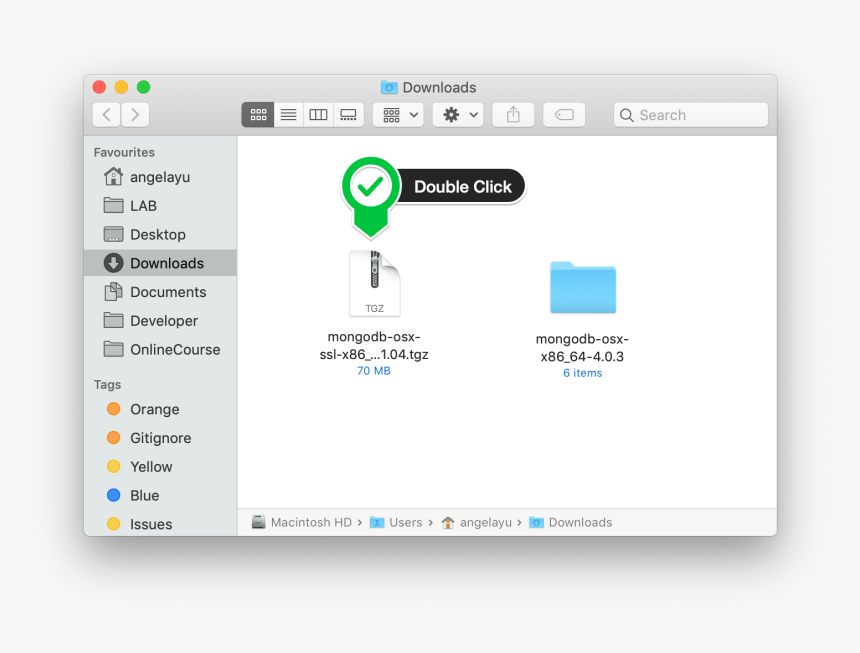
Task: Click the Favourites section header
Action: [x=124, y=152]
